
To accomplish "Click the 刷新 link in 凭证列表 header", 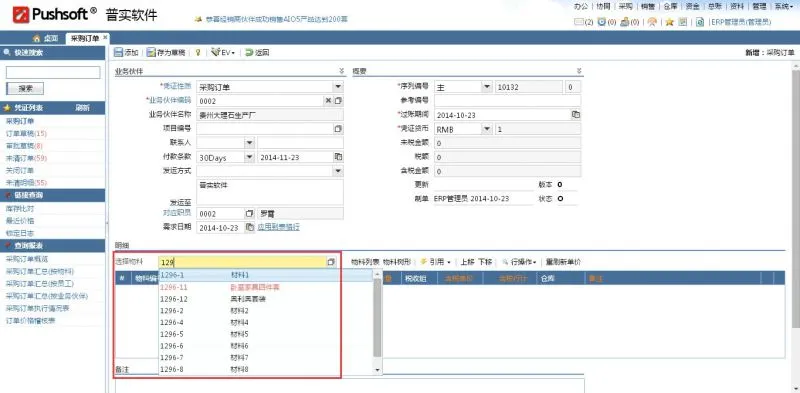I will point(83,108).
